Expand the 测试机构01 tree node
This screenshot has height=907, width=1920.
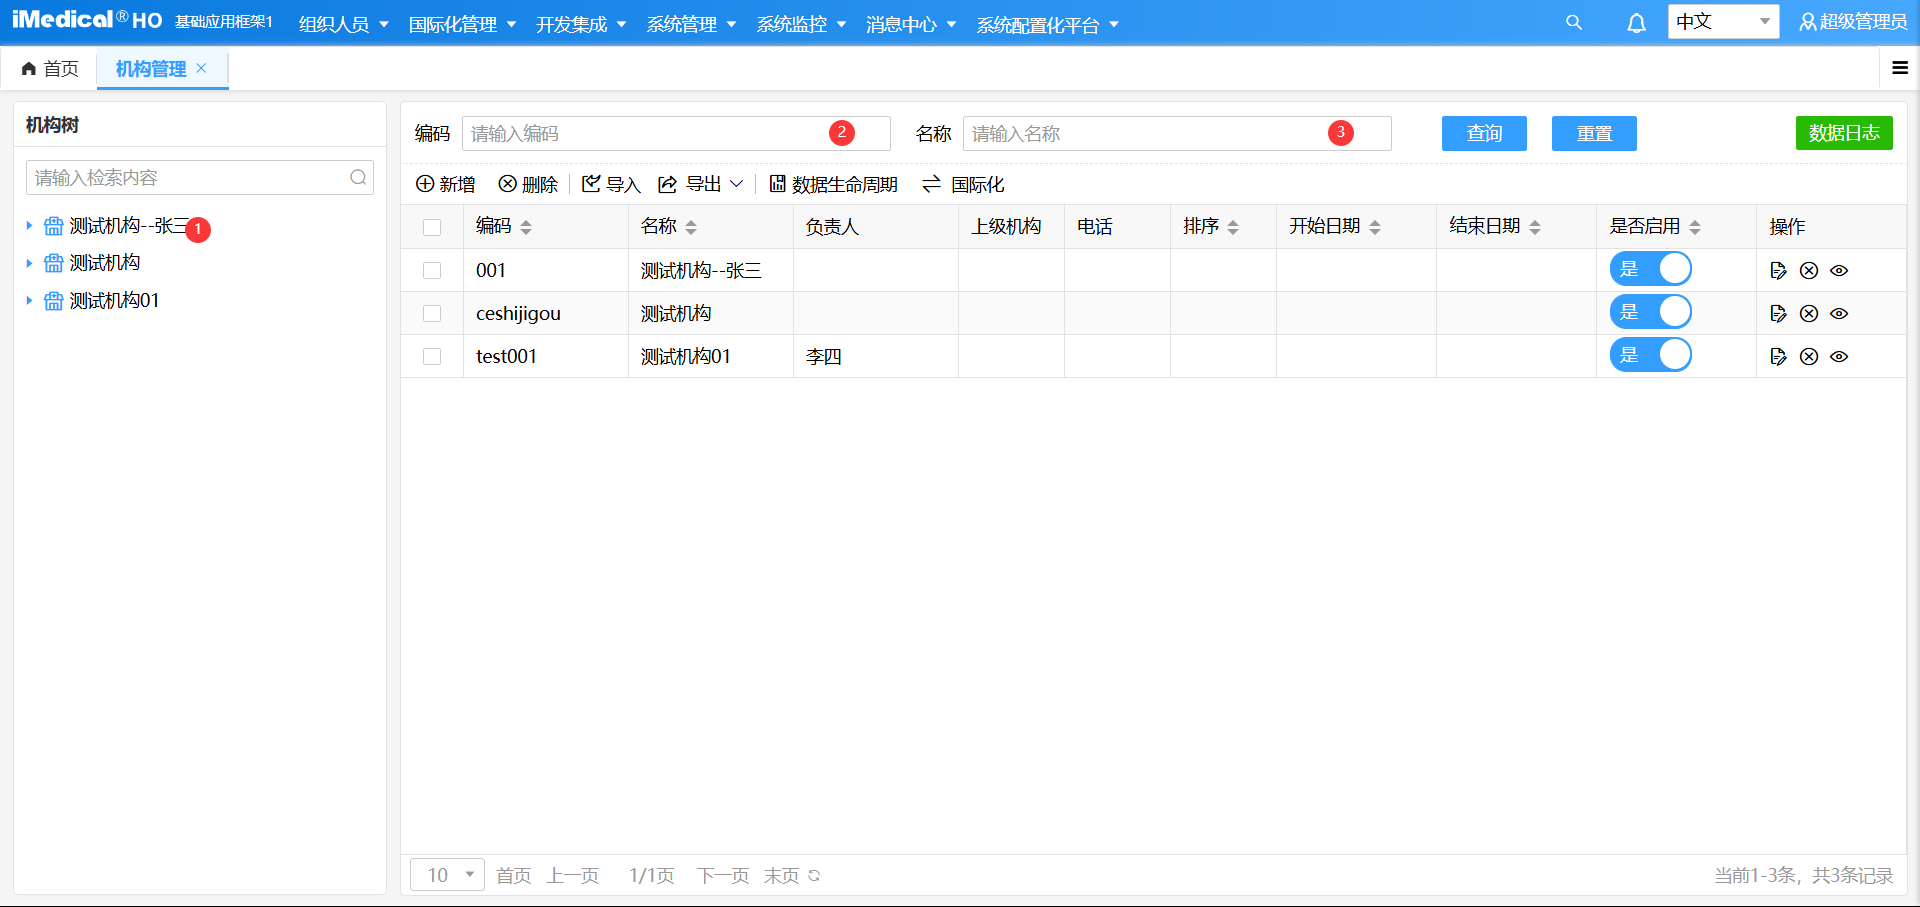click(x=29, y=300)
